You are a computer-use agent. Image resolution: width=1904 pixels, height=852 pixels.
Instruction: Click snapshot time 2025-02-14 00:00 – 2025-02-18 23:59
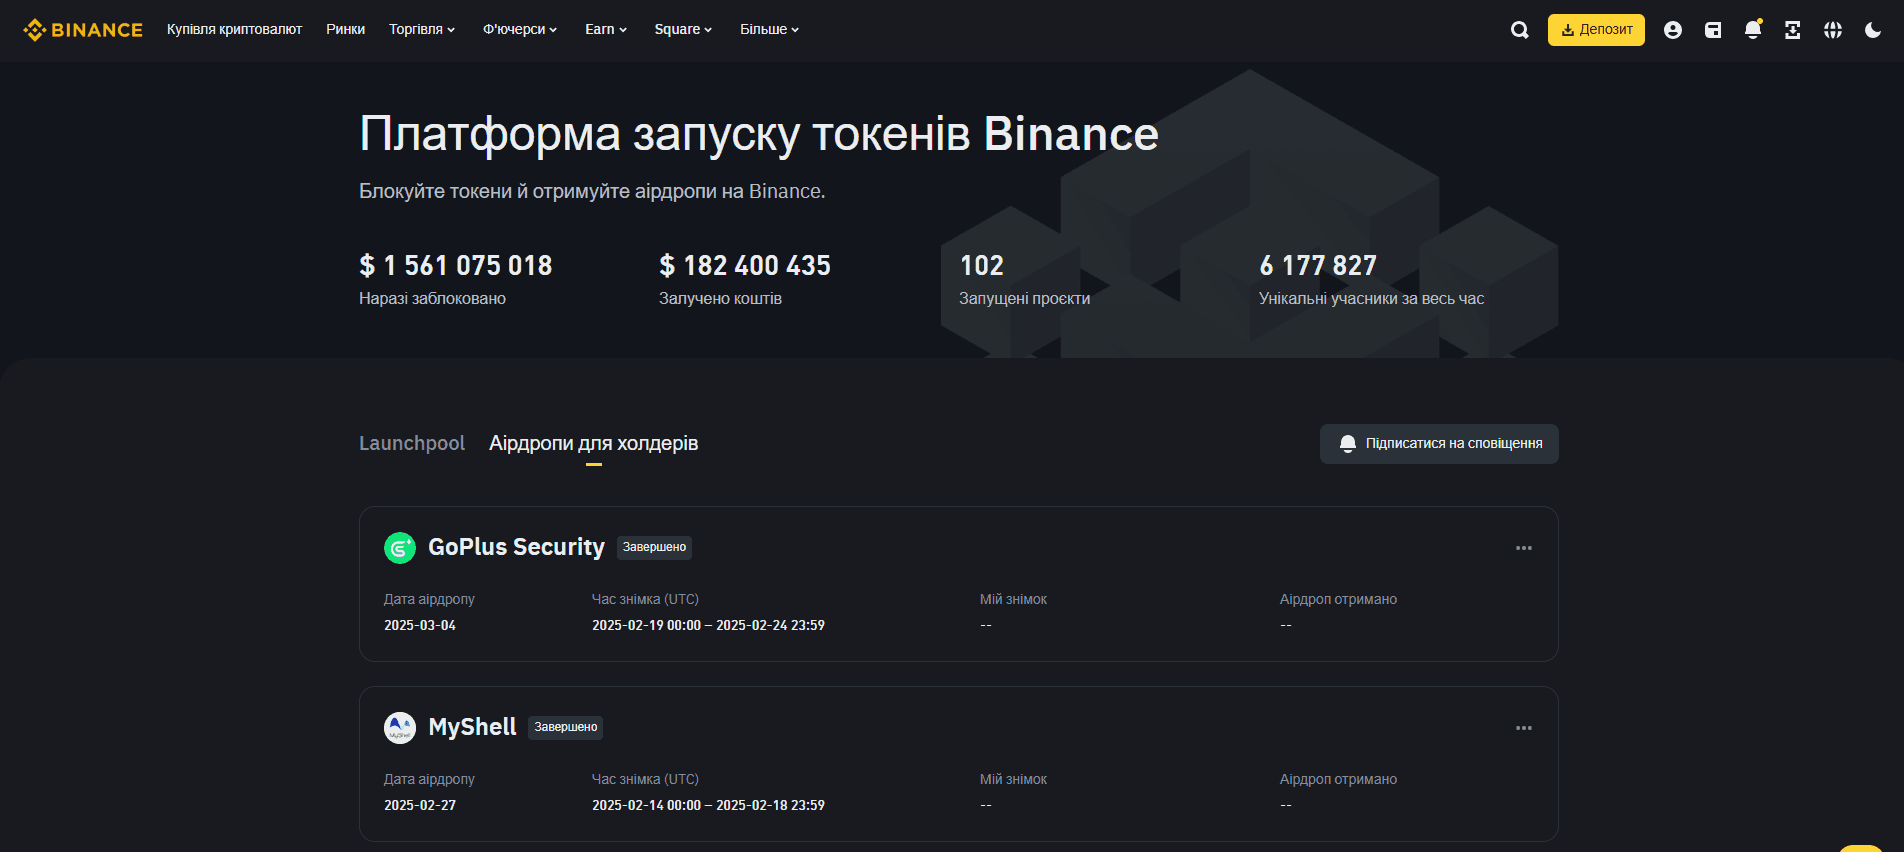(x=708, y=805)
